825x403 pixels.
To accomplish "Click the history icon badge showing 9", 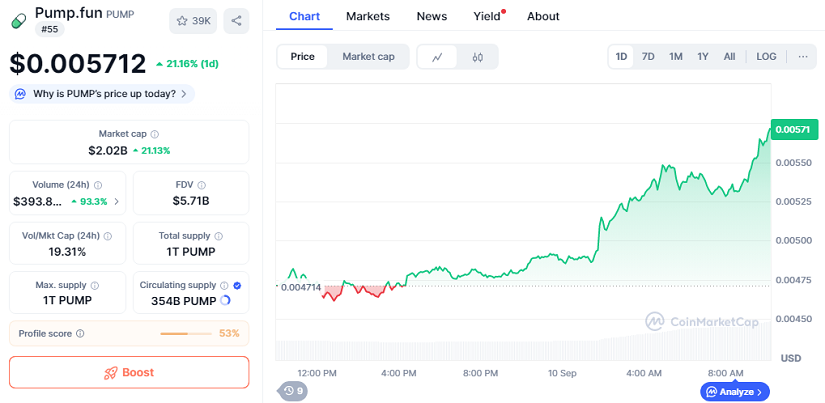I will coord(293,391).
